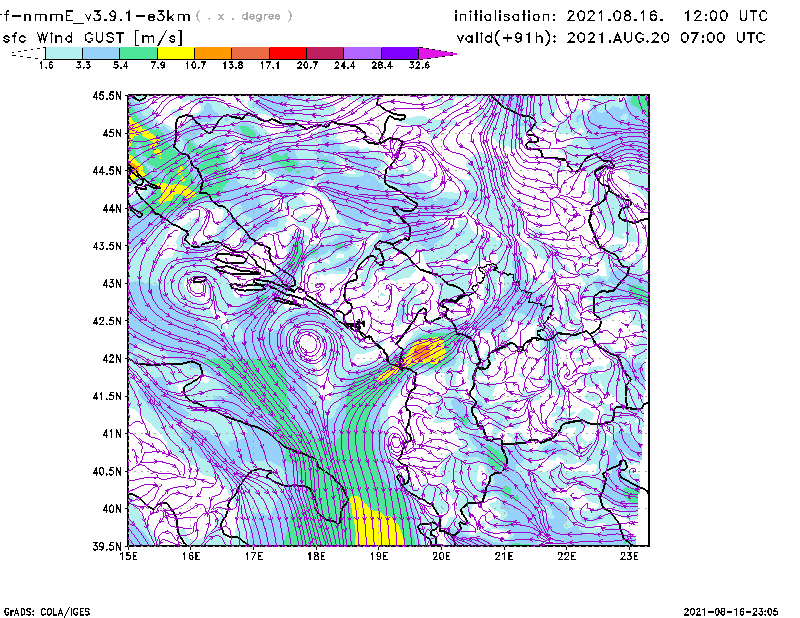Select the violet 28.4–32.6 legend swatch
Viewport: 800px width, 618px height.
[399, 53]
